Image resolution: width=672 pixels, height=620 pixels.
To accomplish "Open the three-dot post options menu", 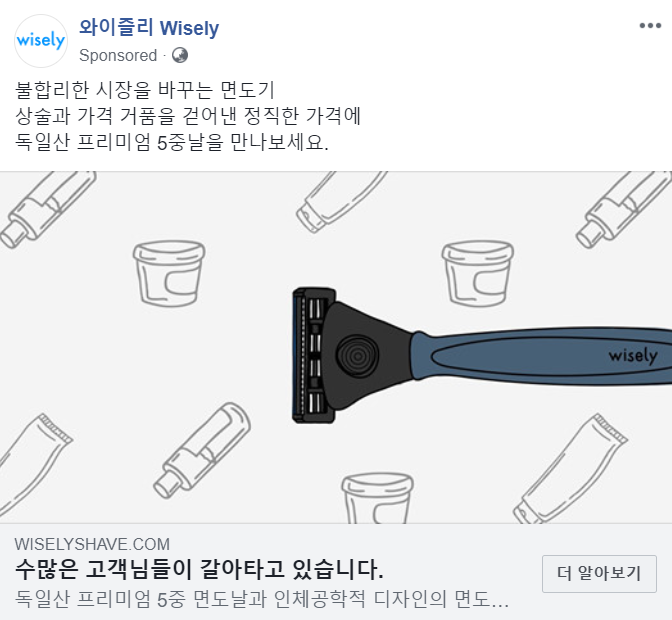I will click(650, 26).
